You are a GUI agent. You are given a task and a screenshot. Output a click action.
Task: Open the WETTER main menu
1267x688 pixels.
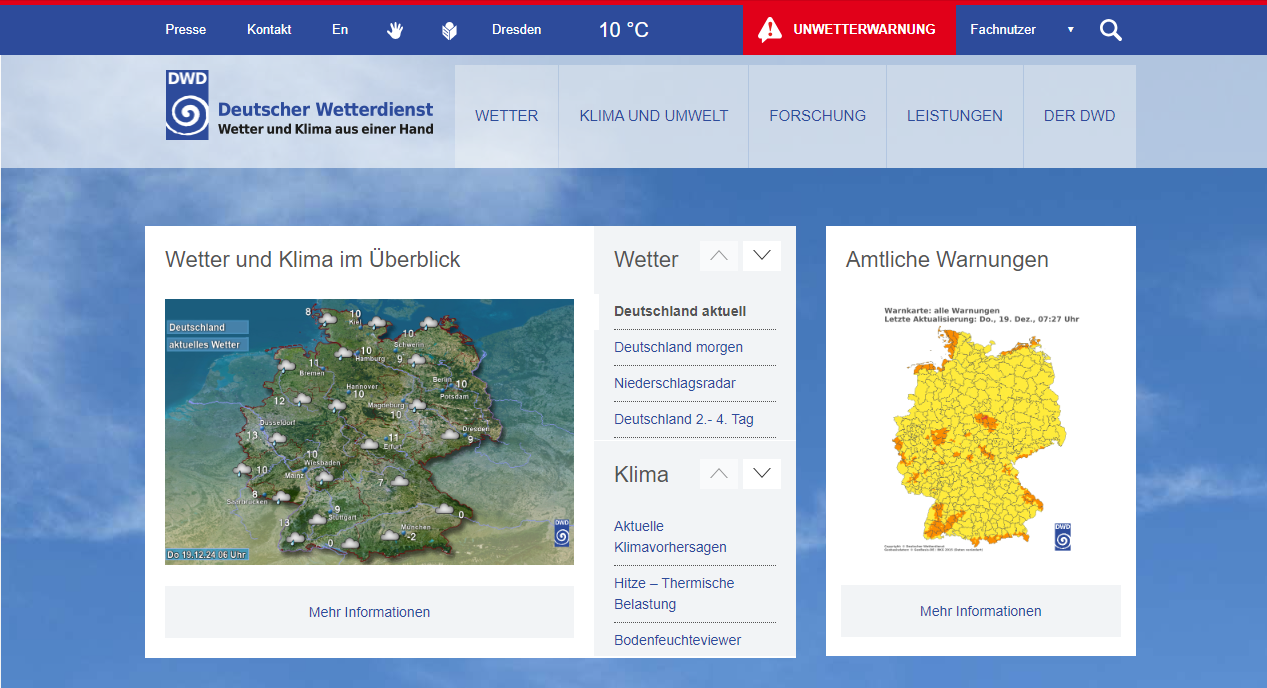point(506,116)
